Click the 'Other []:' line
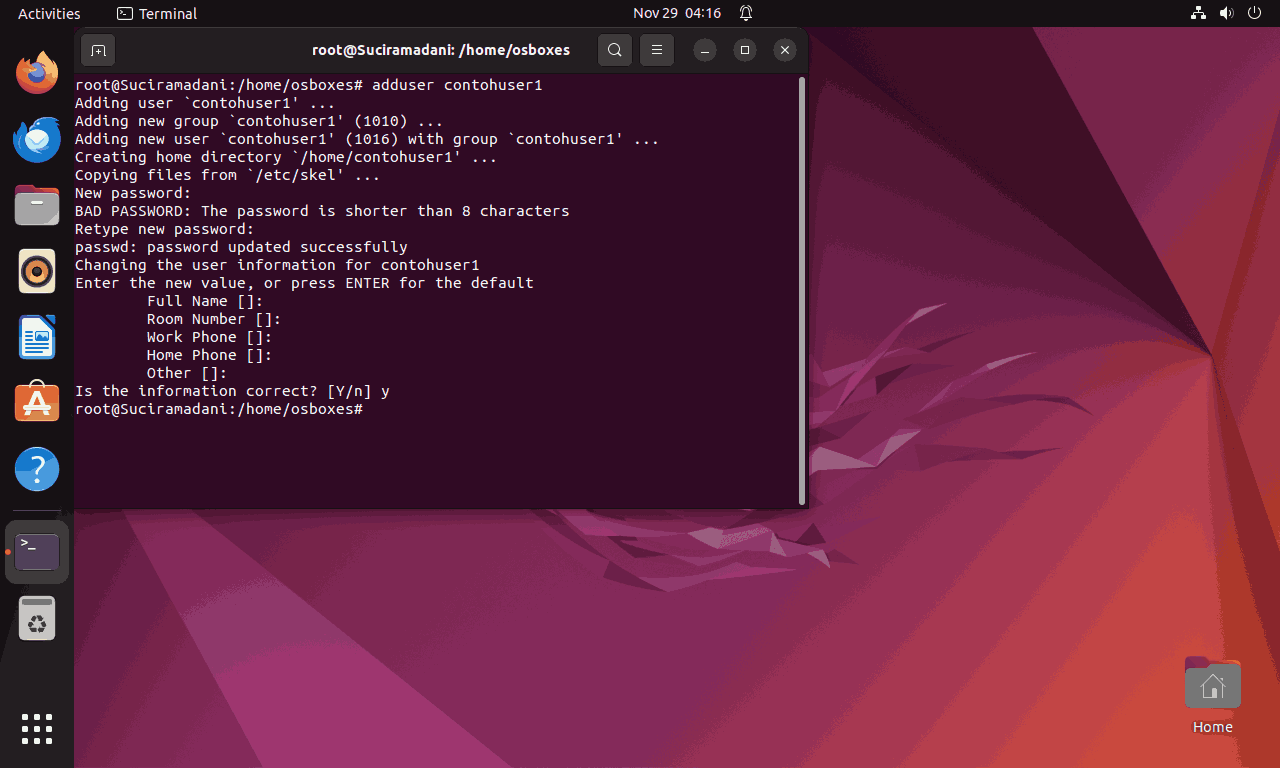Screen dimensions: 1280x768 point(187,373)
